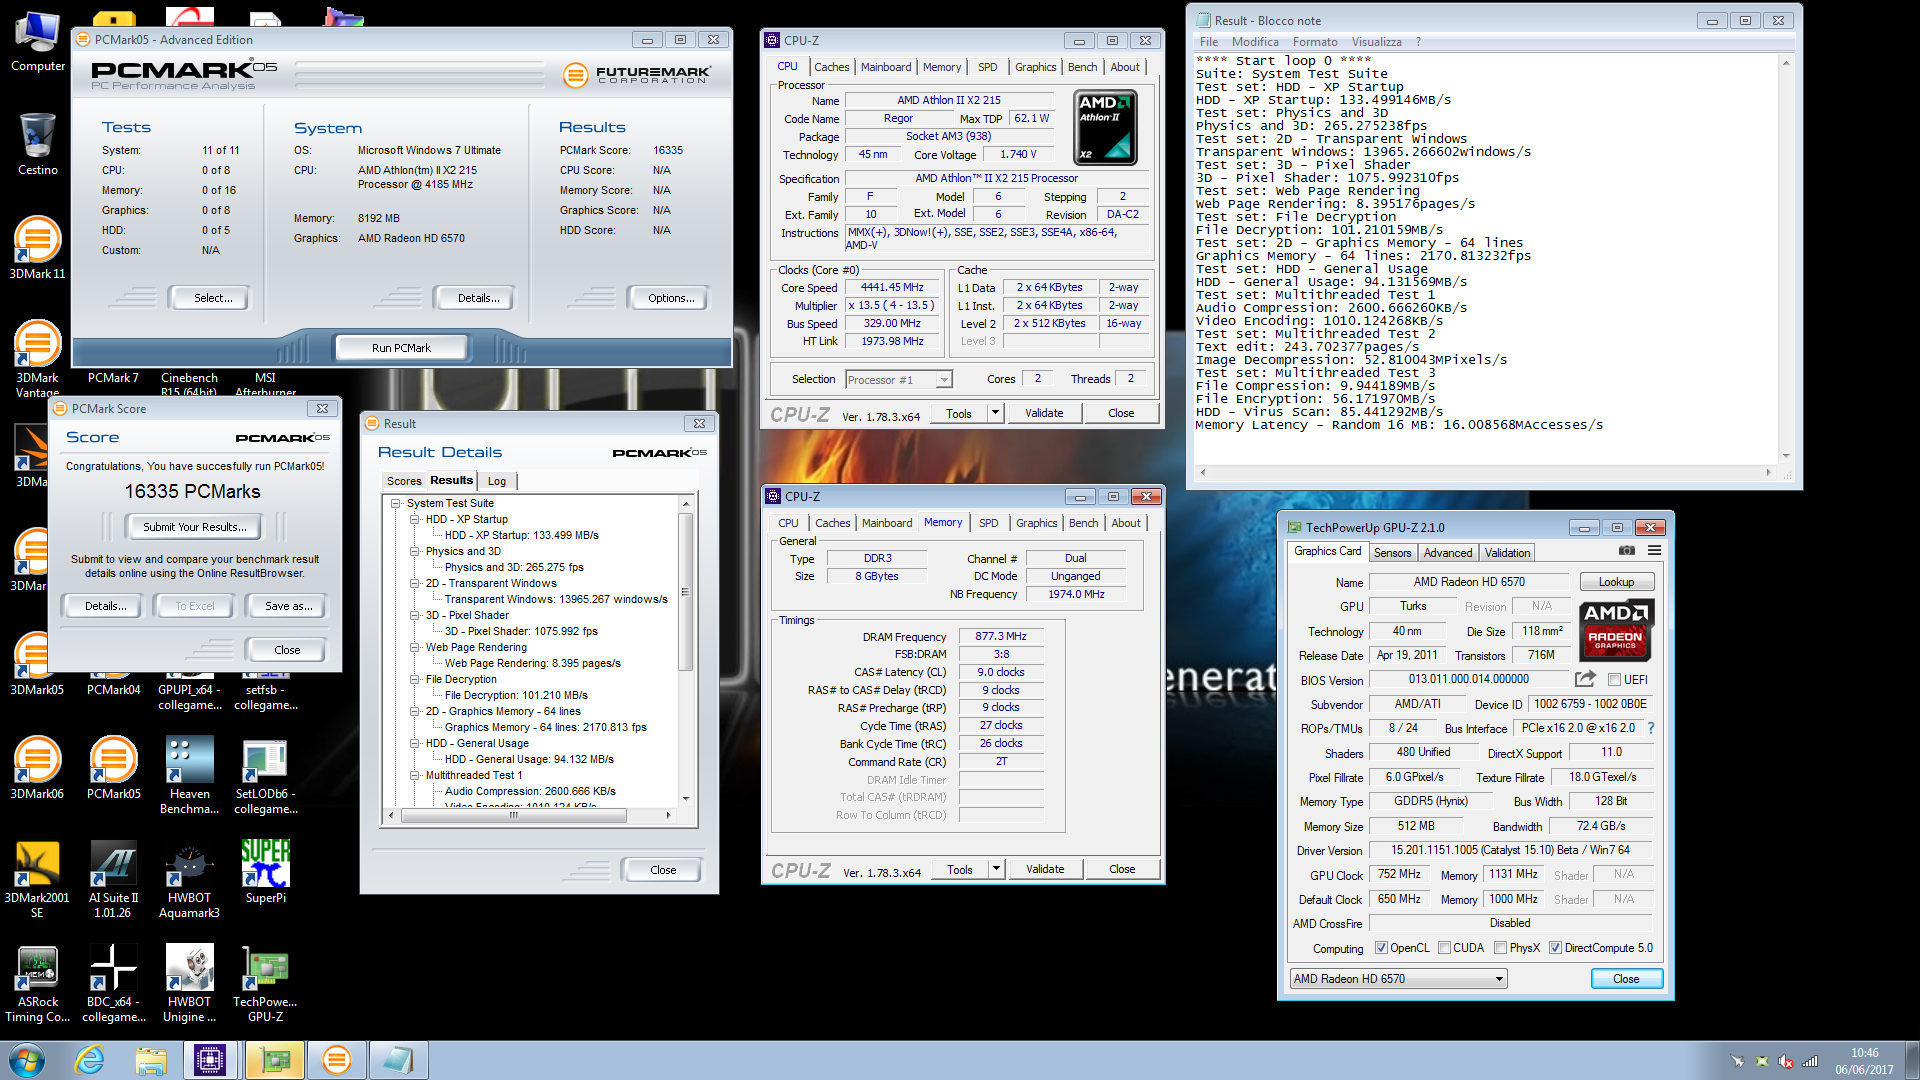Click the volume speaker icon in the system tray

(1786, 1061)
